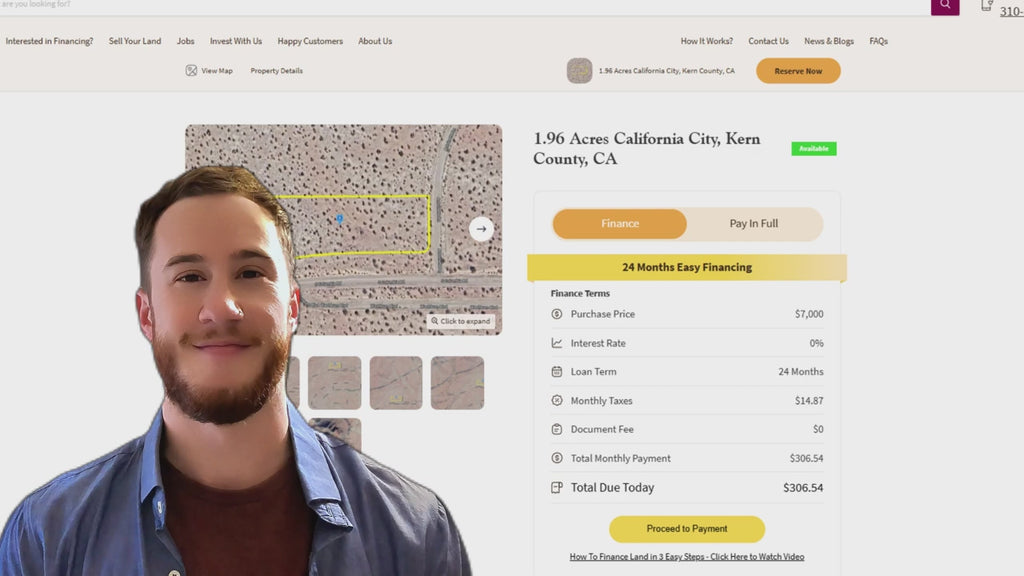
Task: Open the Interested in Financing? menu
Action: coord(49,42)
